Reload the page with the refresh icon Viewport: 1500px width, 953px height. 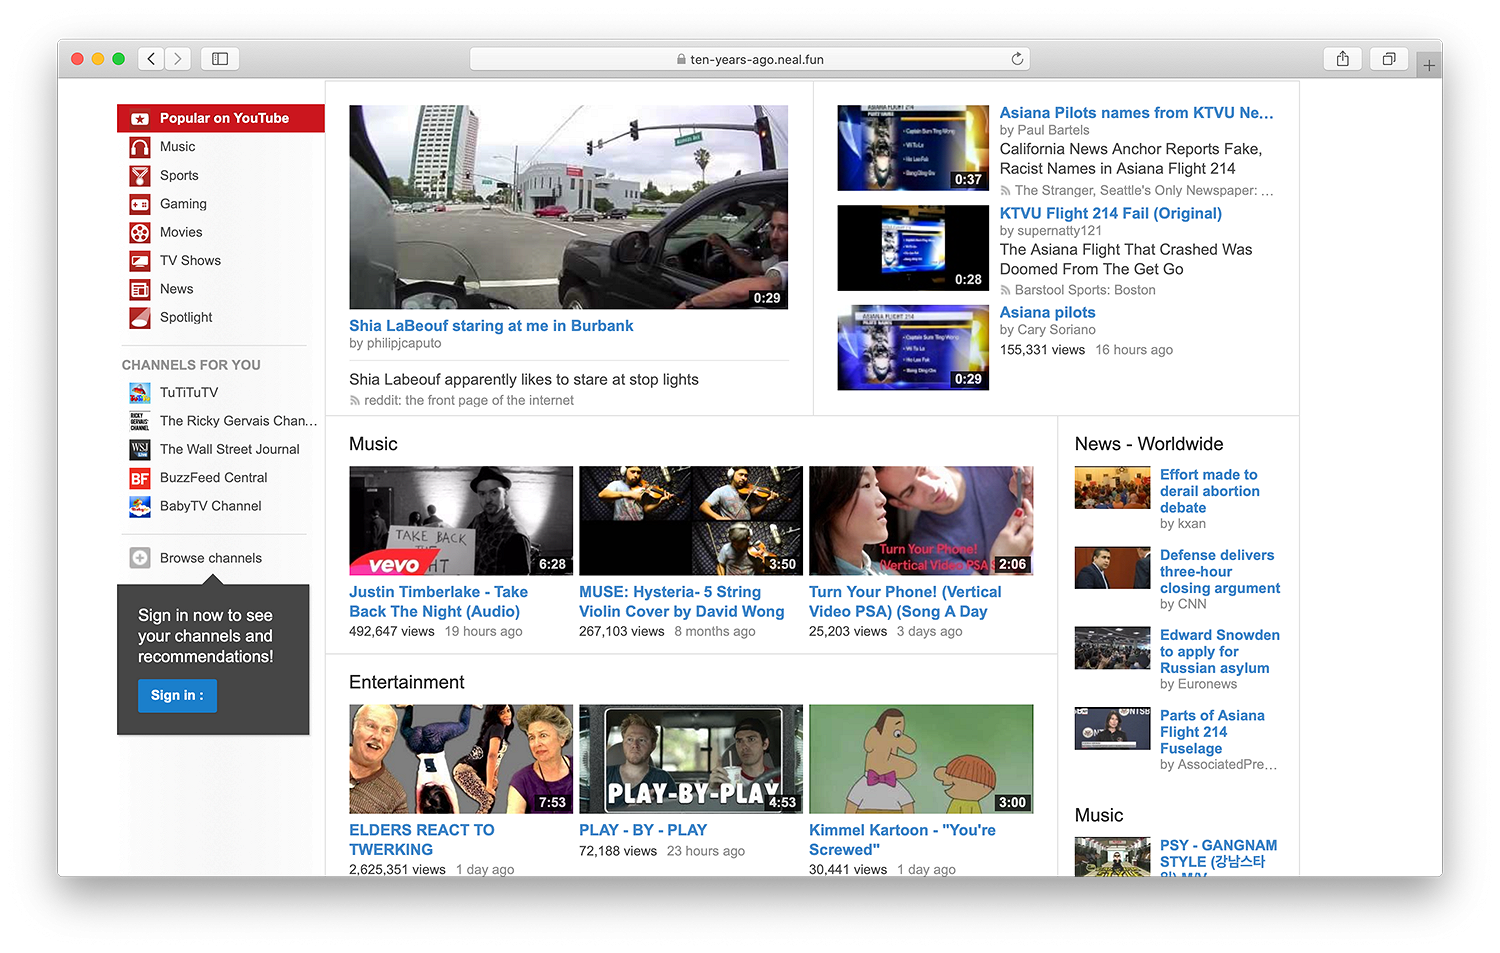pyautogui.click(x=1017, y=59)
